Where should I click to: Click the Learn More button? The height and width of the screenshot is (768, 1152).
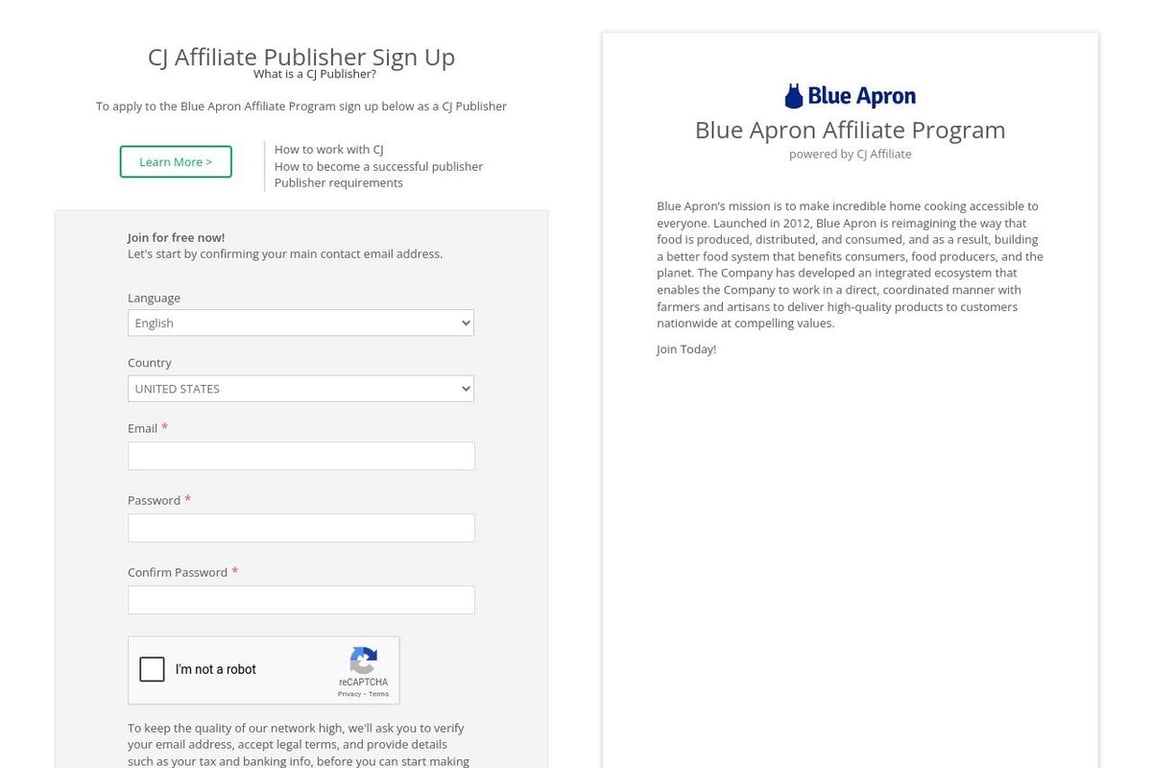pos(176,162)
